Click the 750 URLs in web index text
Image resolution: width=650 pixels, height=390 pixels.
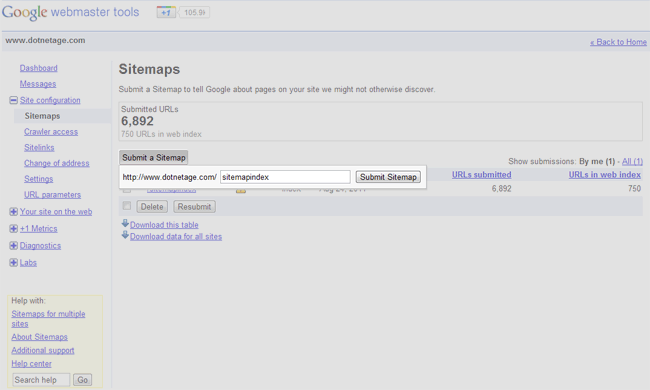161,134
